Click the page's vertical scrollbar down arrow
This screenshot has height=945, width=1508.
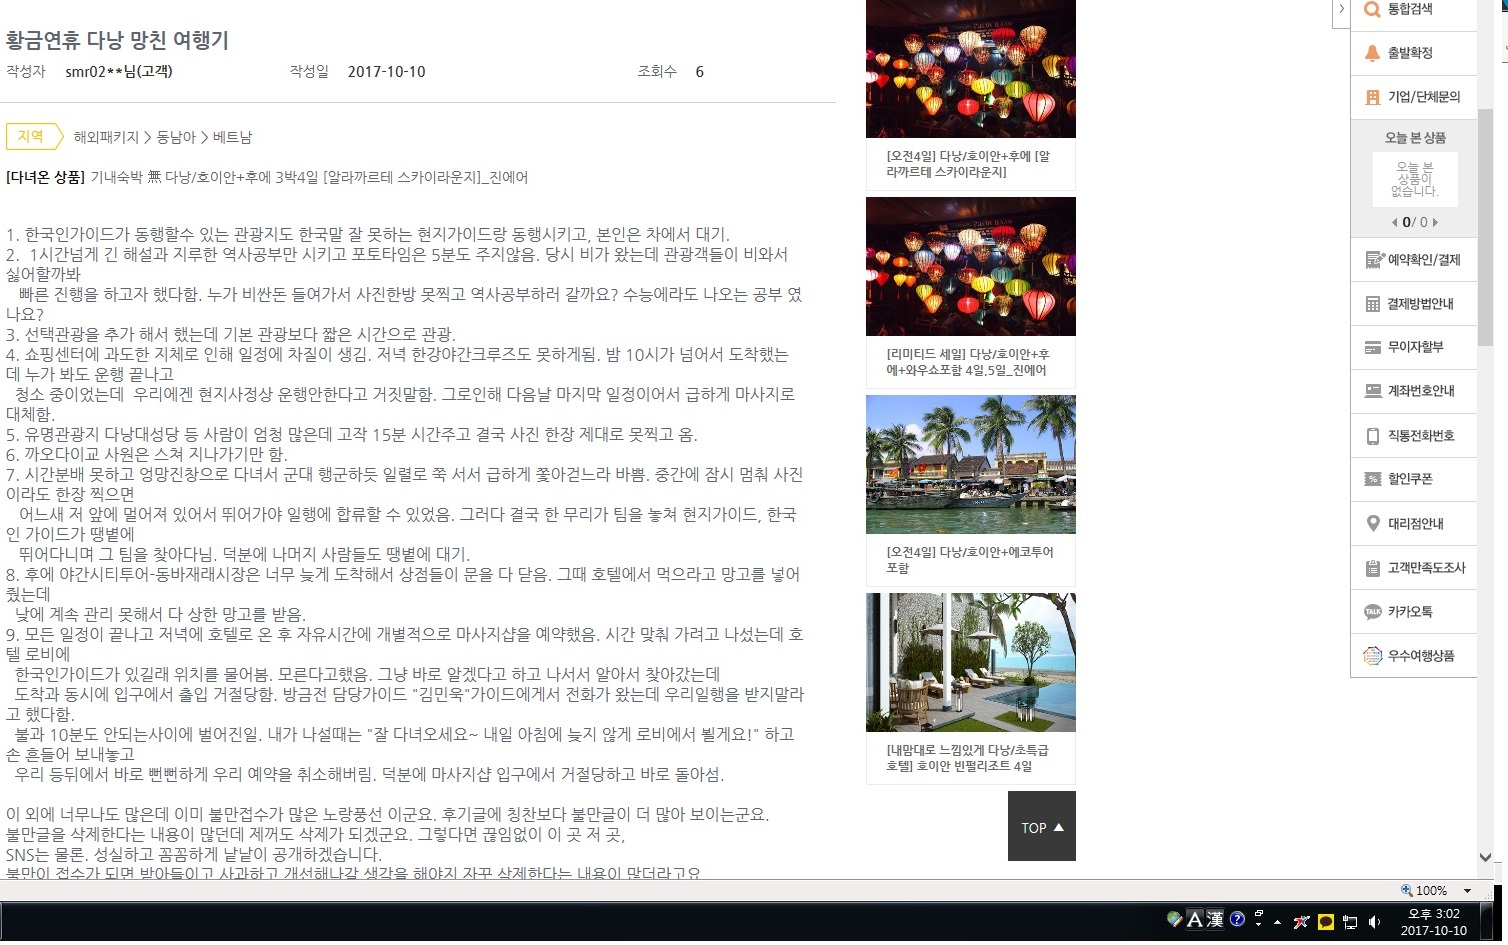pos(1485,857)
